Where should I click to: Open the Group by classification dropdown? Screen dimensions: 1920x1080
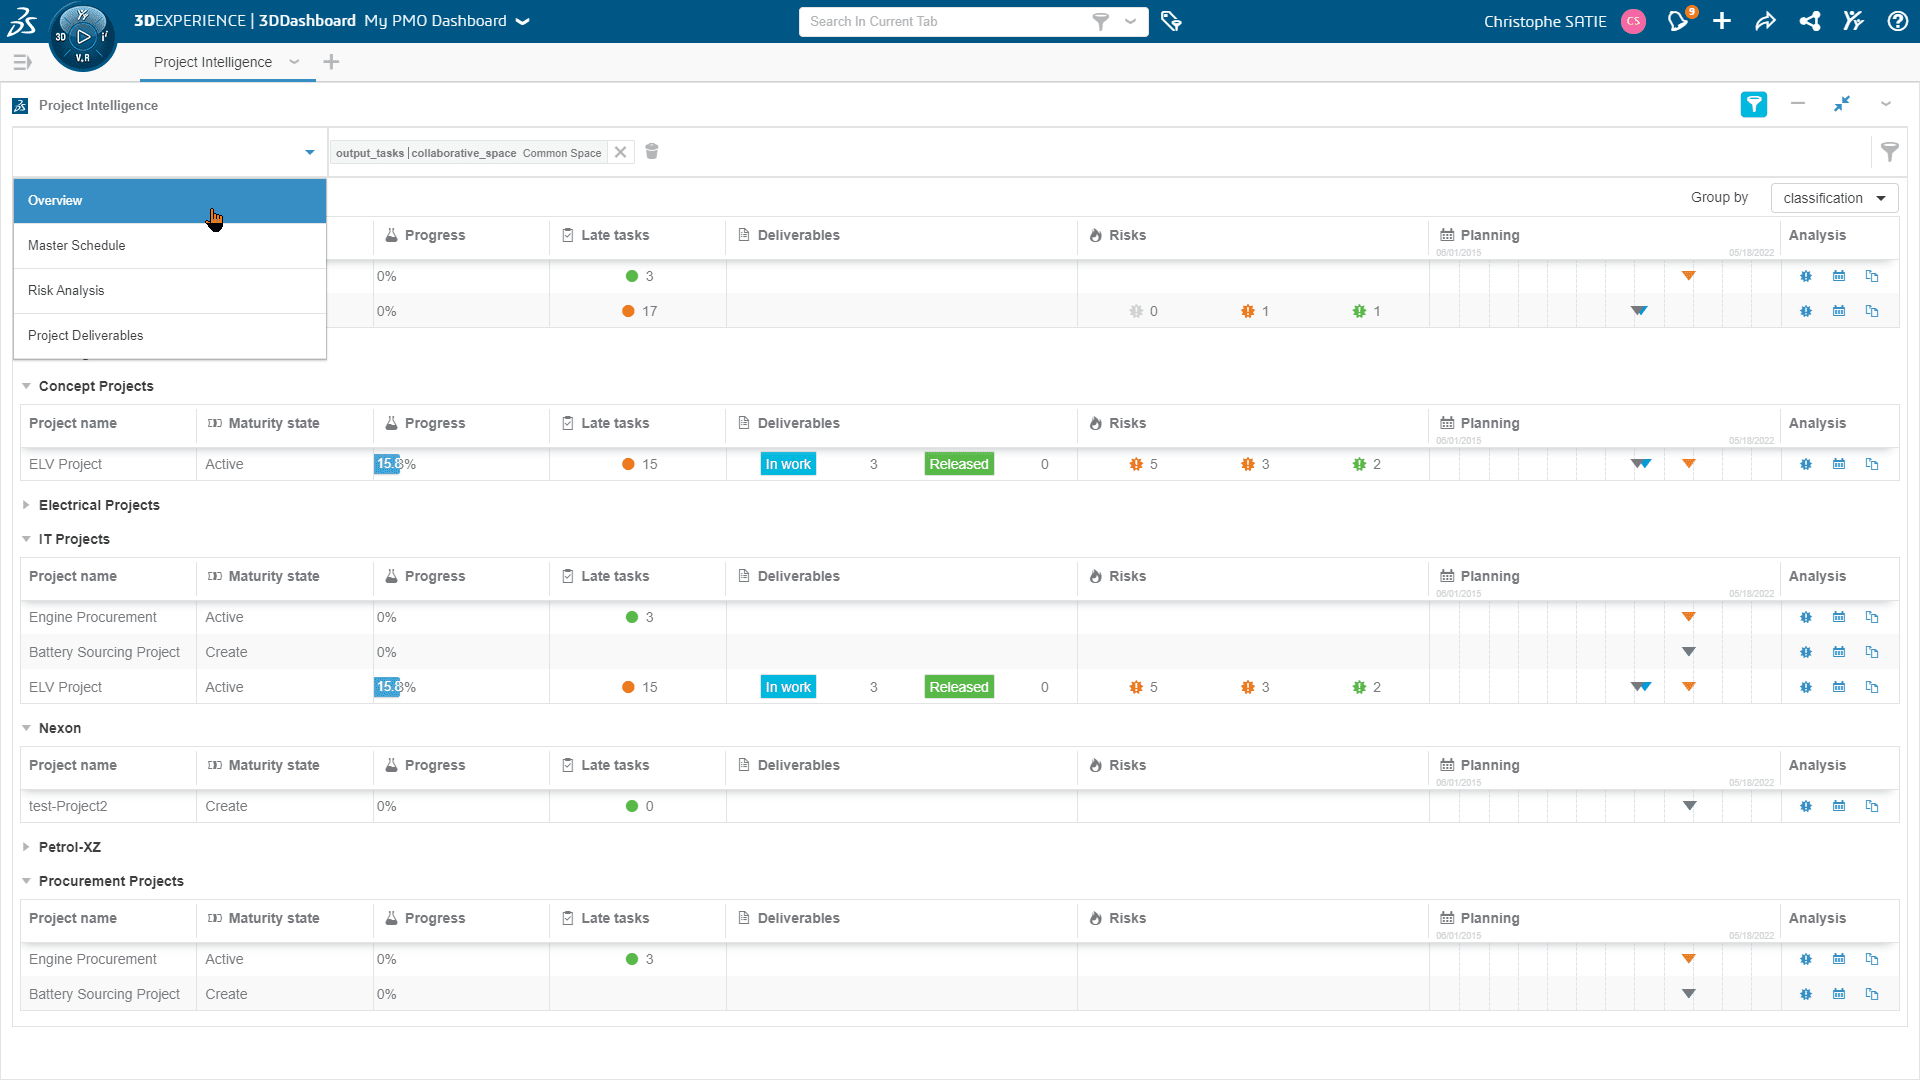coord(1834,198)
